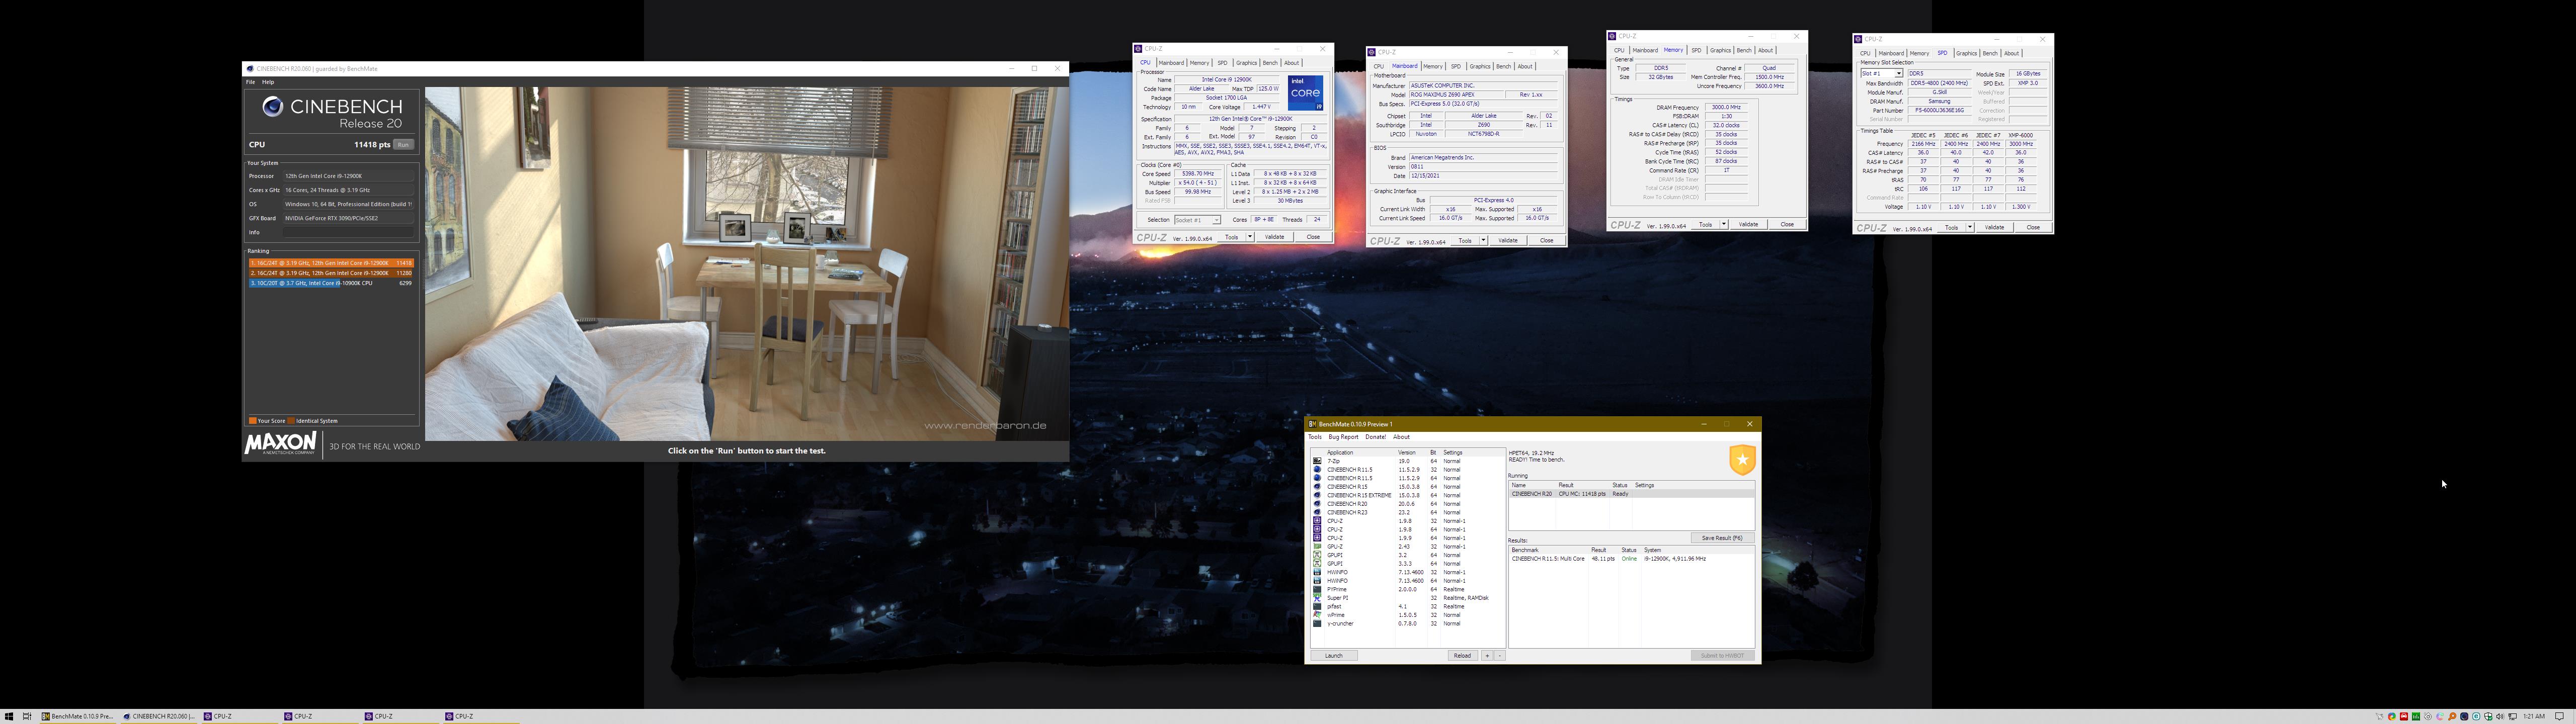The width and height of the screenshot is (2576, 724).
Task: Select the wPrime icon in BenchMate list
Action: (1317, 615)
